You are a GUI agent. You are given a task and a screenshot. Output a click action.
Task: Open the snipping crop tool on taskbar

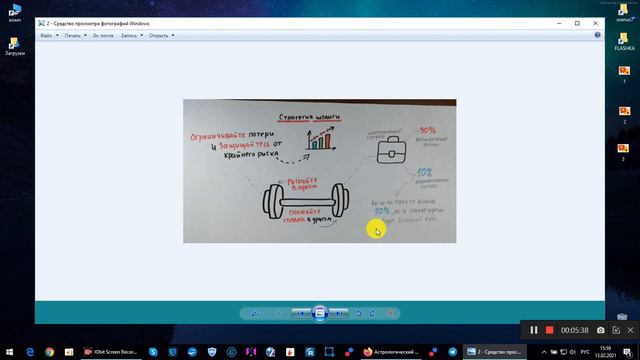(x=329, y=352)
